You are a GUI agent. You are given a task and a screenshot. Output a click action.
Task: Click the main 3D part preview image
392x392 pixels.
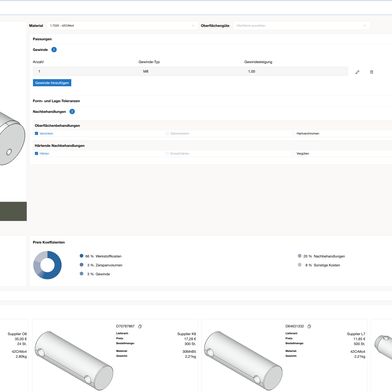12,138
